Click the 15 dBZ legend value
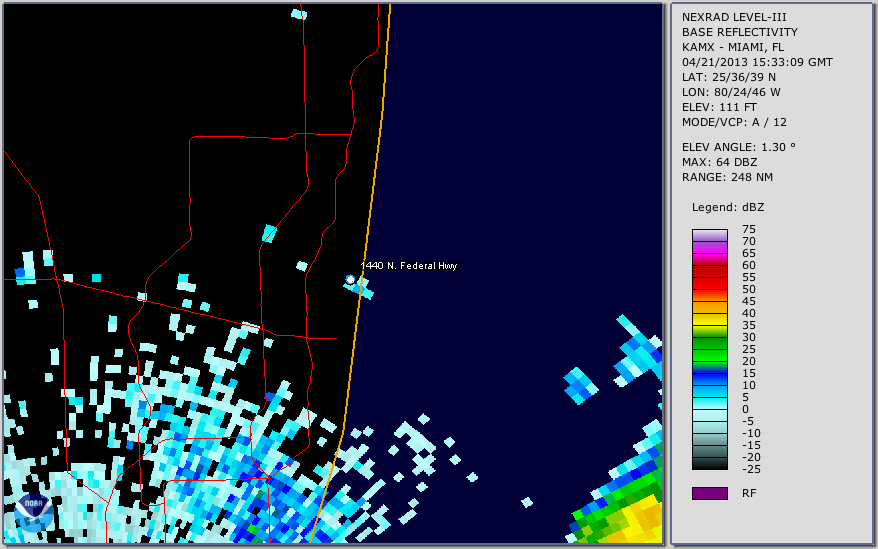 coord(749,373)
